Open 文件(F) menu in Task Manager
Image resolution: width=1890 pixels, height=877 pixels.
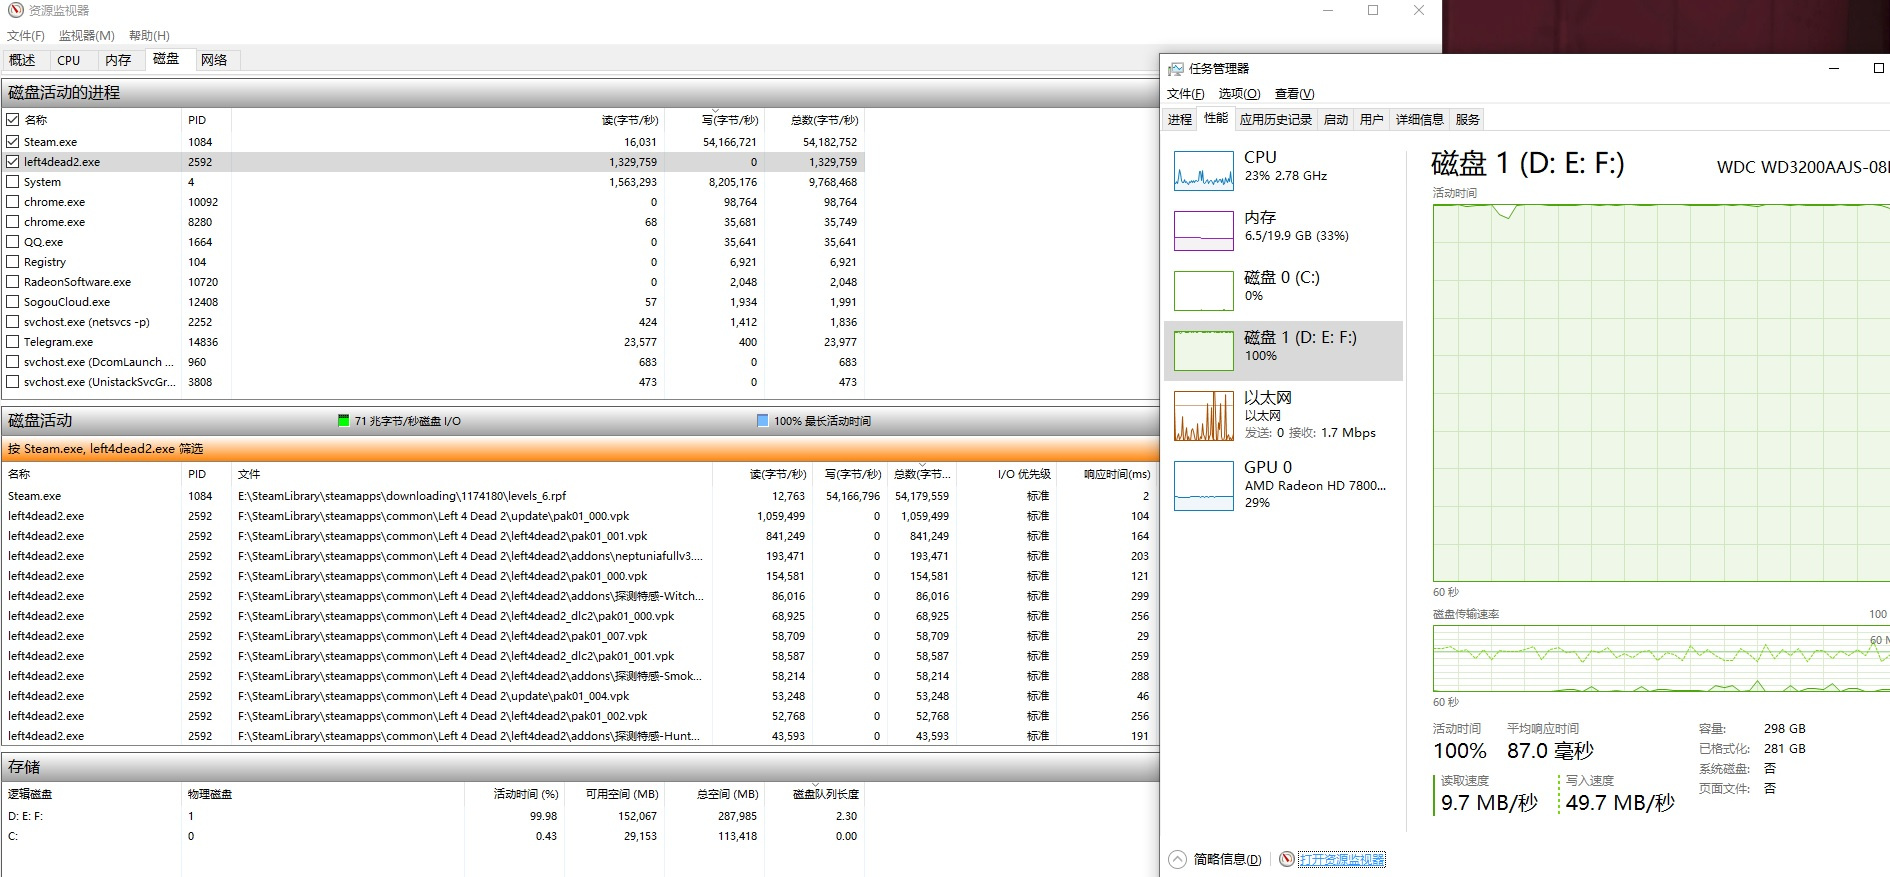click(1186, 94)
